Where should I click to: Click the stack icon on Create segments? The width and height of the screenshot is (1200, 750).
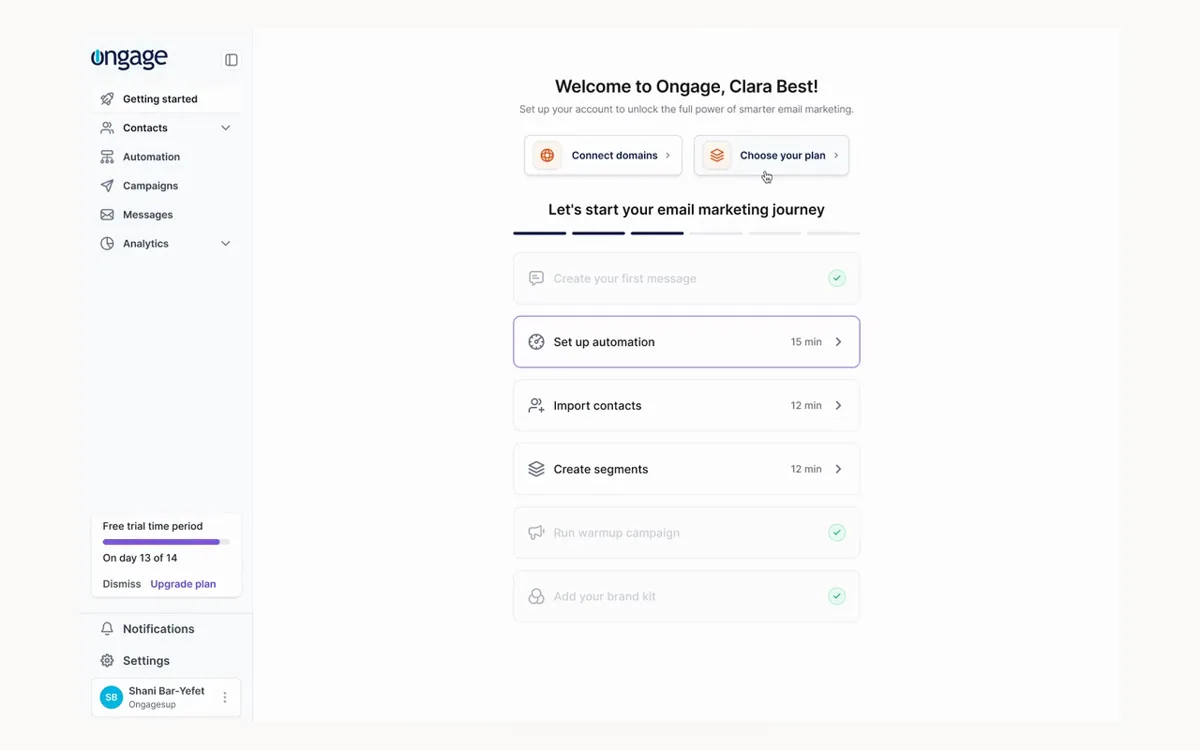point(536,469)
